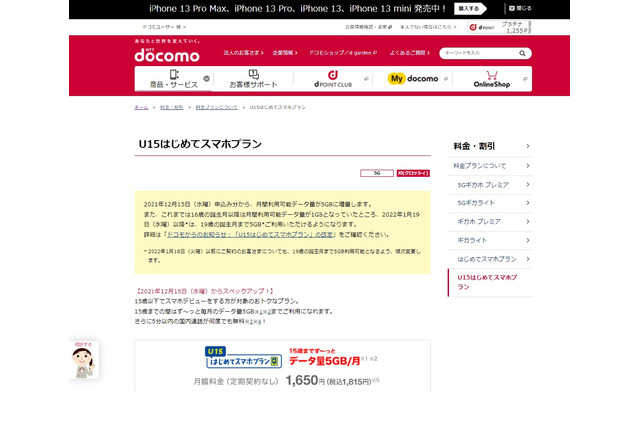Open sidebar 料金・割引 heading
The width and height of the screenshot is (640, 426).
[490, 146]
